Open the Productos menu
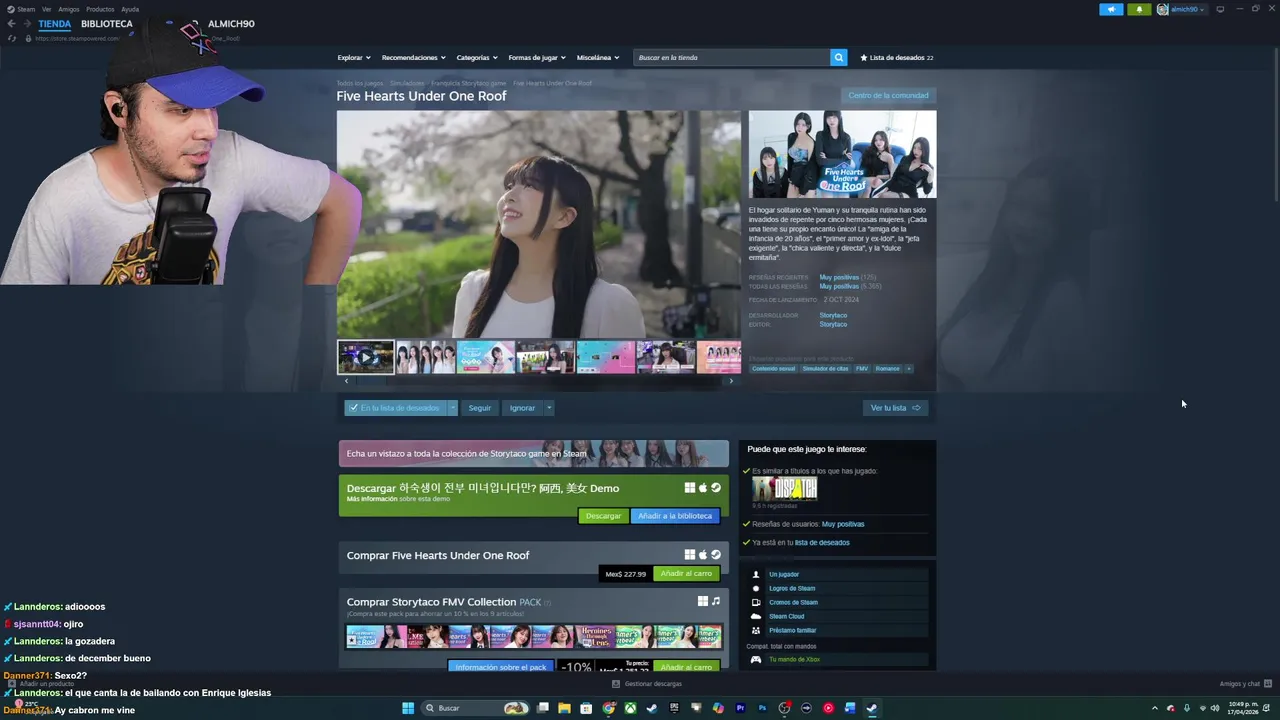The width and height of the screenshot is (1280, 720). click(x=100, y=9)
